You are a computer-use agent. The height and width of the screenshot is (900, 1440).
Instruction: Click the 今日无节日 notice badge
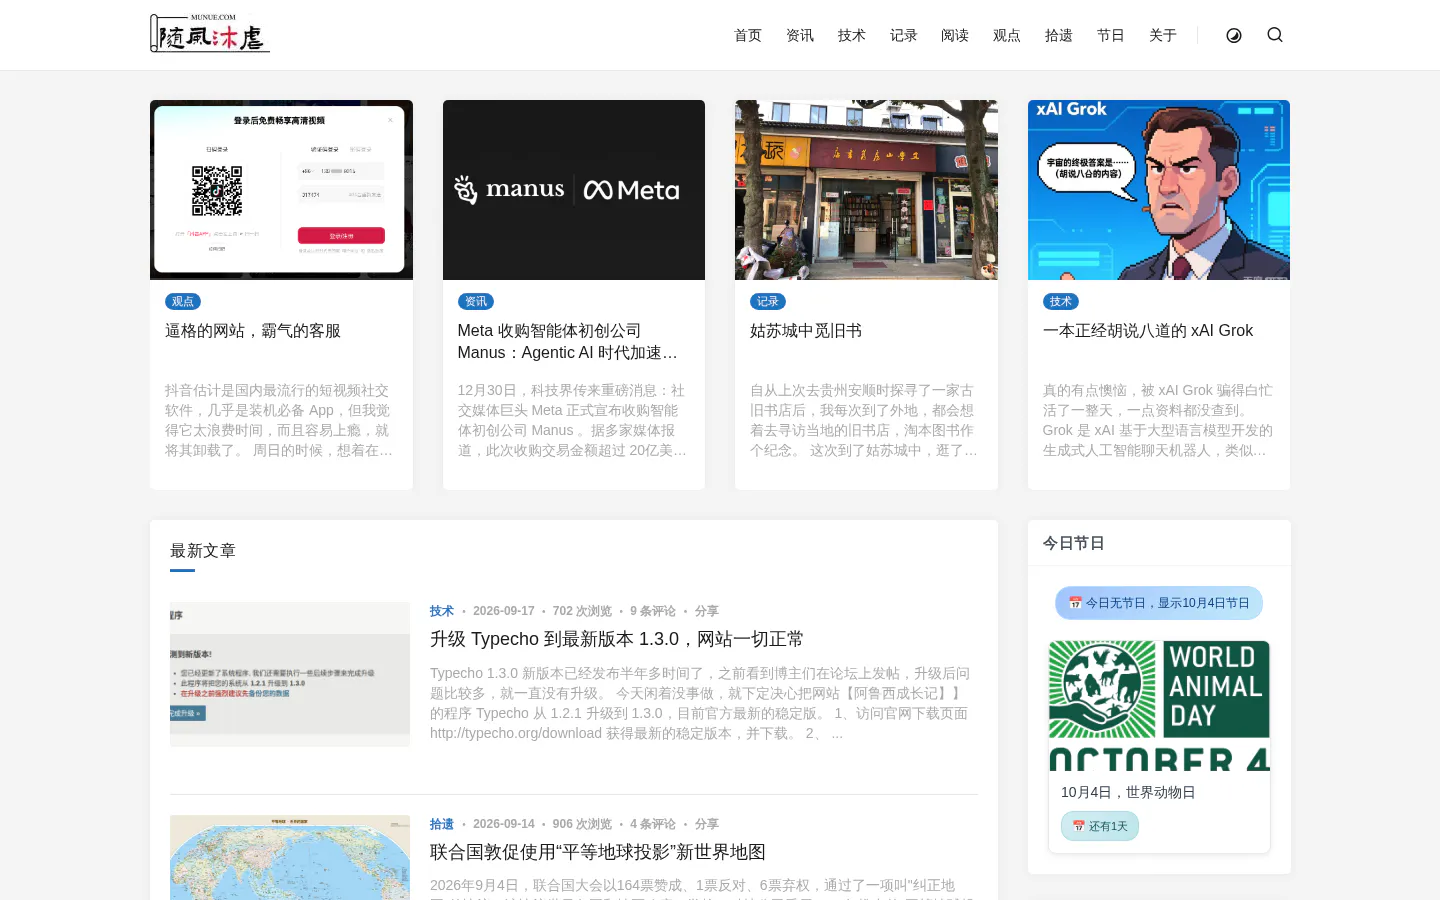[x=1159, y=603]
